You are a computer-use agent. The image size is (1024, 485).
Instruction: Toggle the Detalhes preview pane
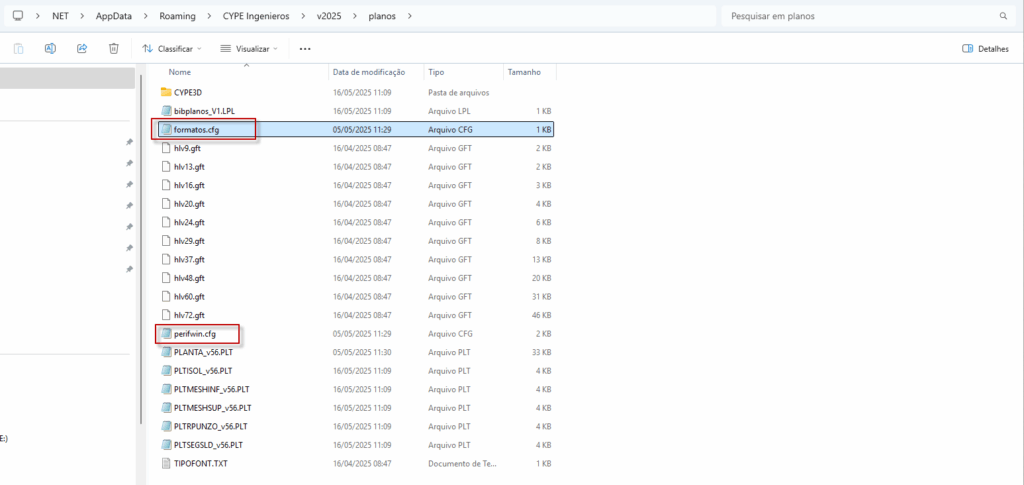point(985,48)
